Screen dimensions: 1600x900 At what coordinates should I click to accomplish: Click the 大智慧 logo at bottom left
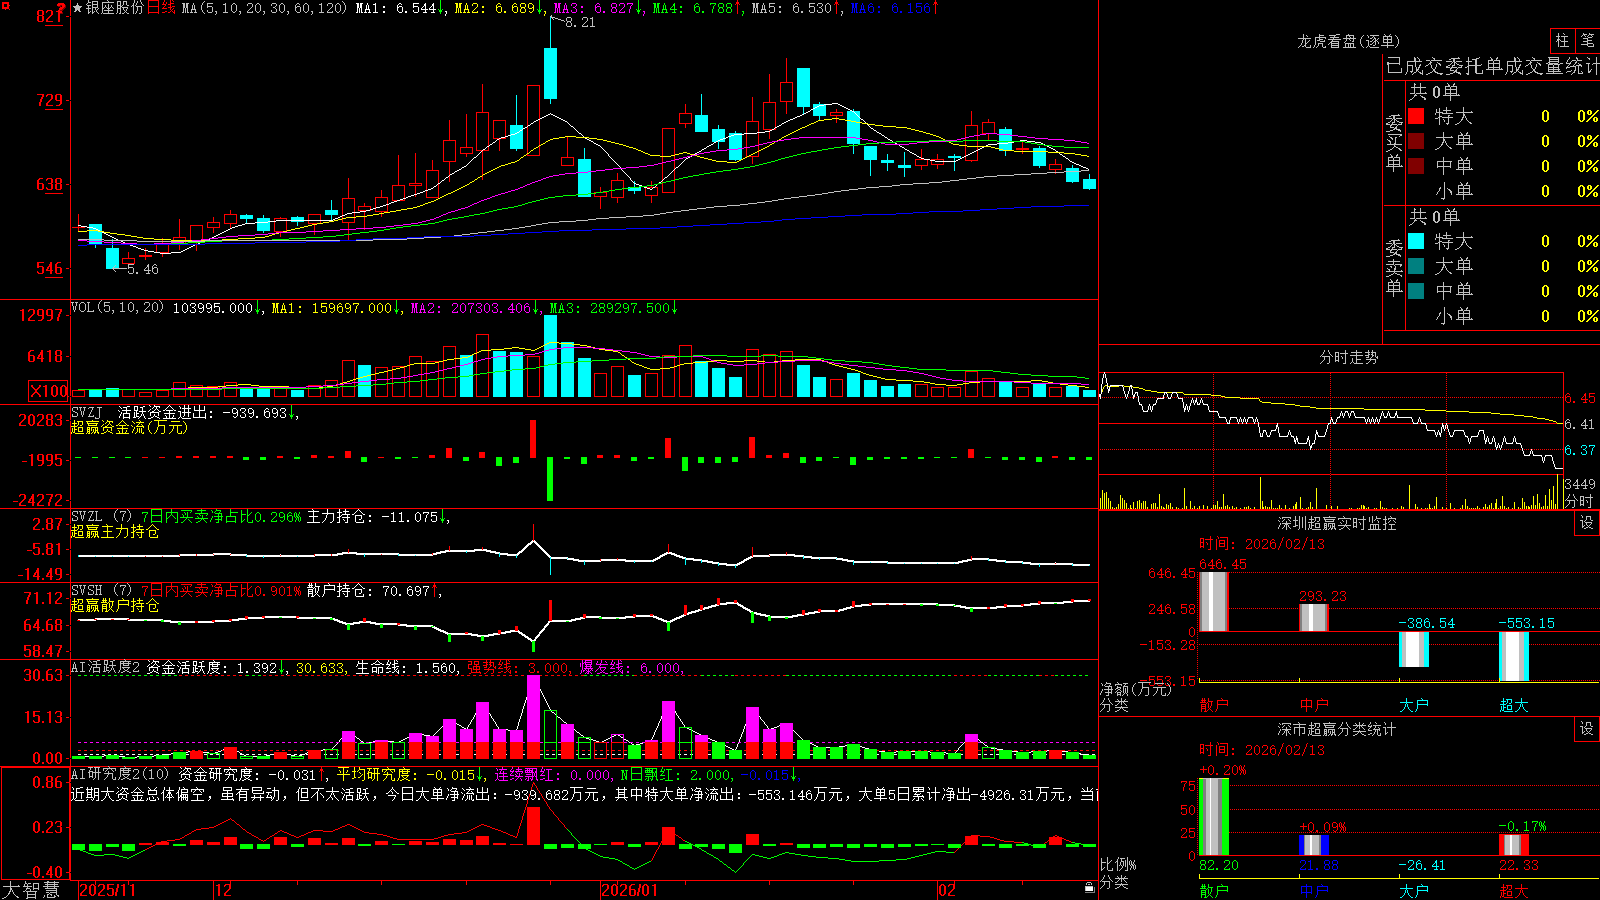tap(31, 889)
